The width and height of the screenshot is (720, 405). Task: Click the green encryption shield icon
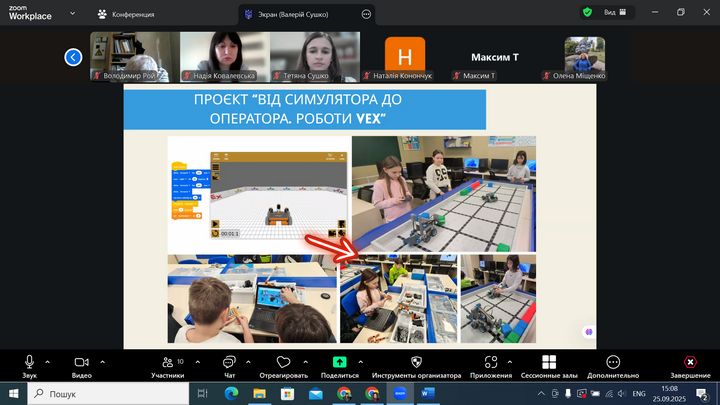[588, 12]
